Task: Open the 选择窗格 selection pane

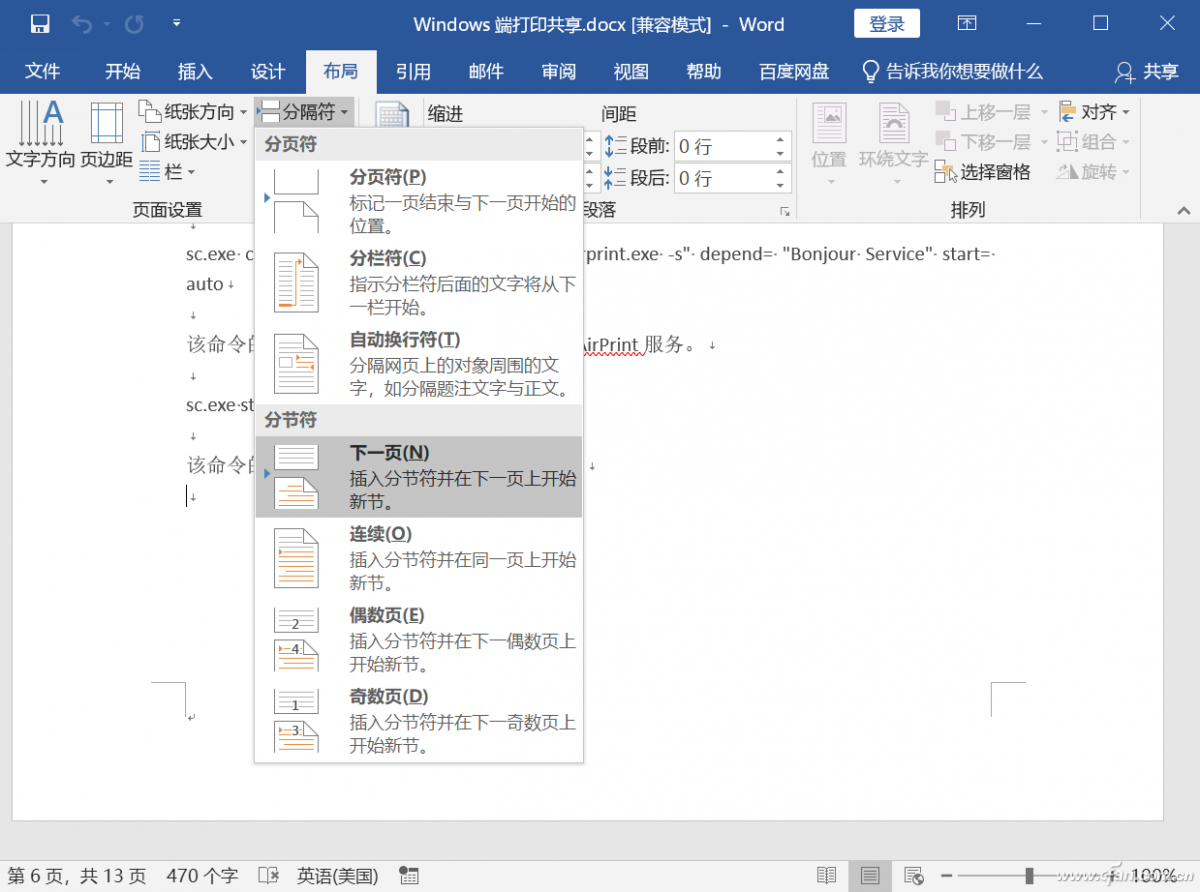Action: [983, 173]
